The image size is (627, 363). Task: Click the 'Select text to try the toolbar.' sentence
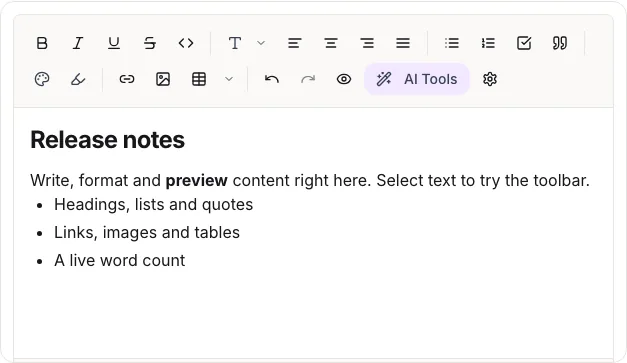coord(483,181)
